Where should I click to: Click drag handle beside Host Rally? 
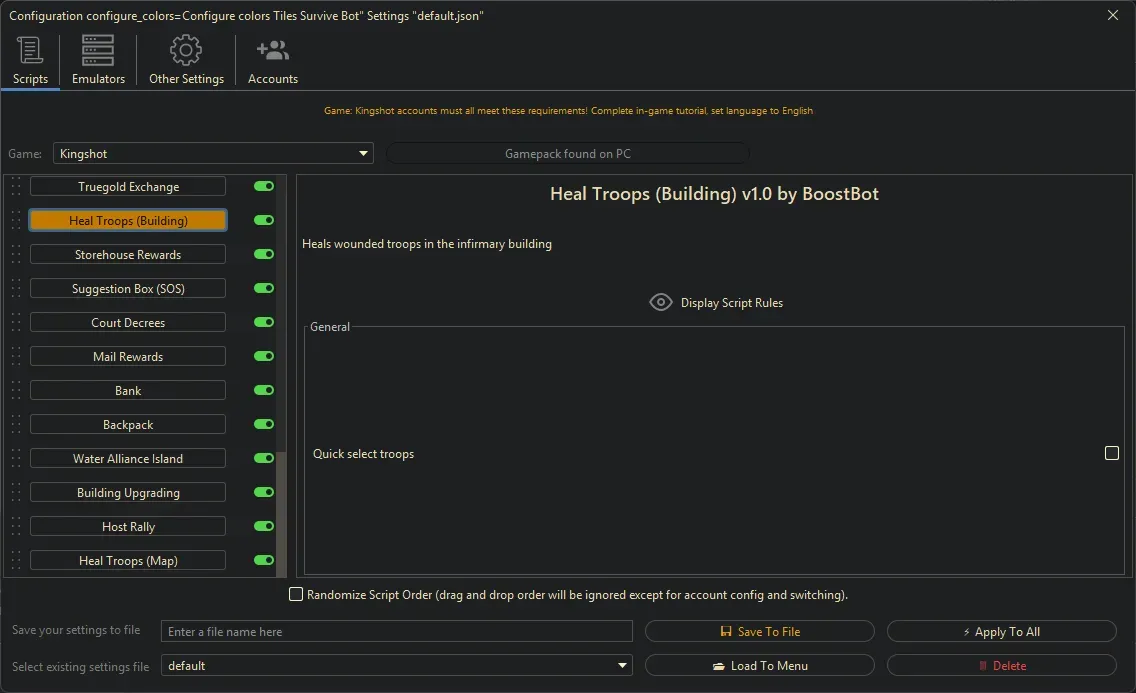[16, 527]
